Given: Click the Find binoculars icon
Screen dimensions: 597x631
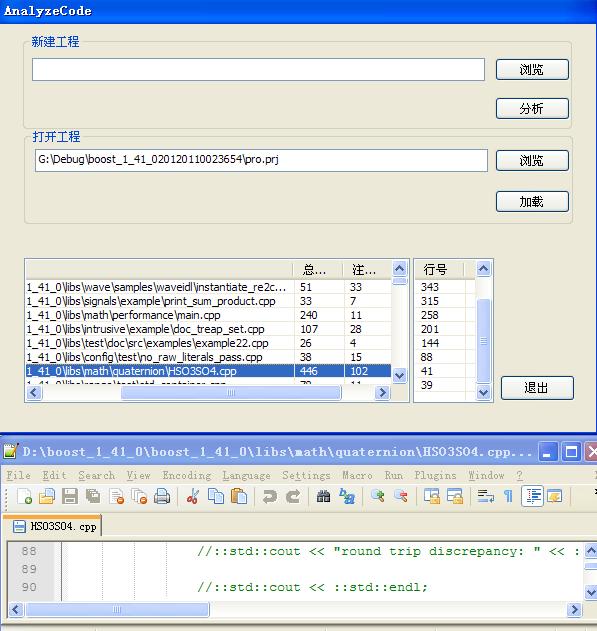Looking at the screenshot, I should click(x=323, y=496).
